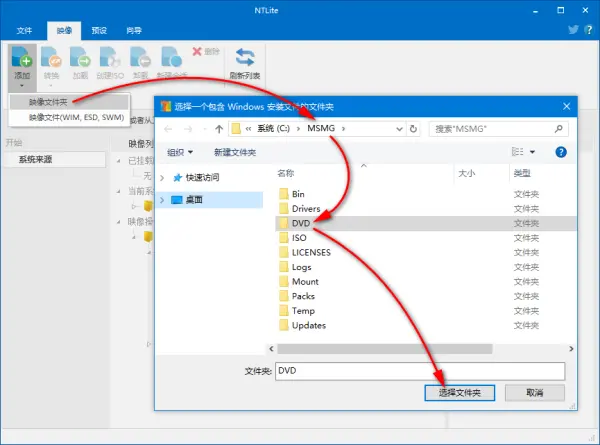Open the view options dropdown arrow

[x=532, y=152]
